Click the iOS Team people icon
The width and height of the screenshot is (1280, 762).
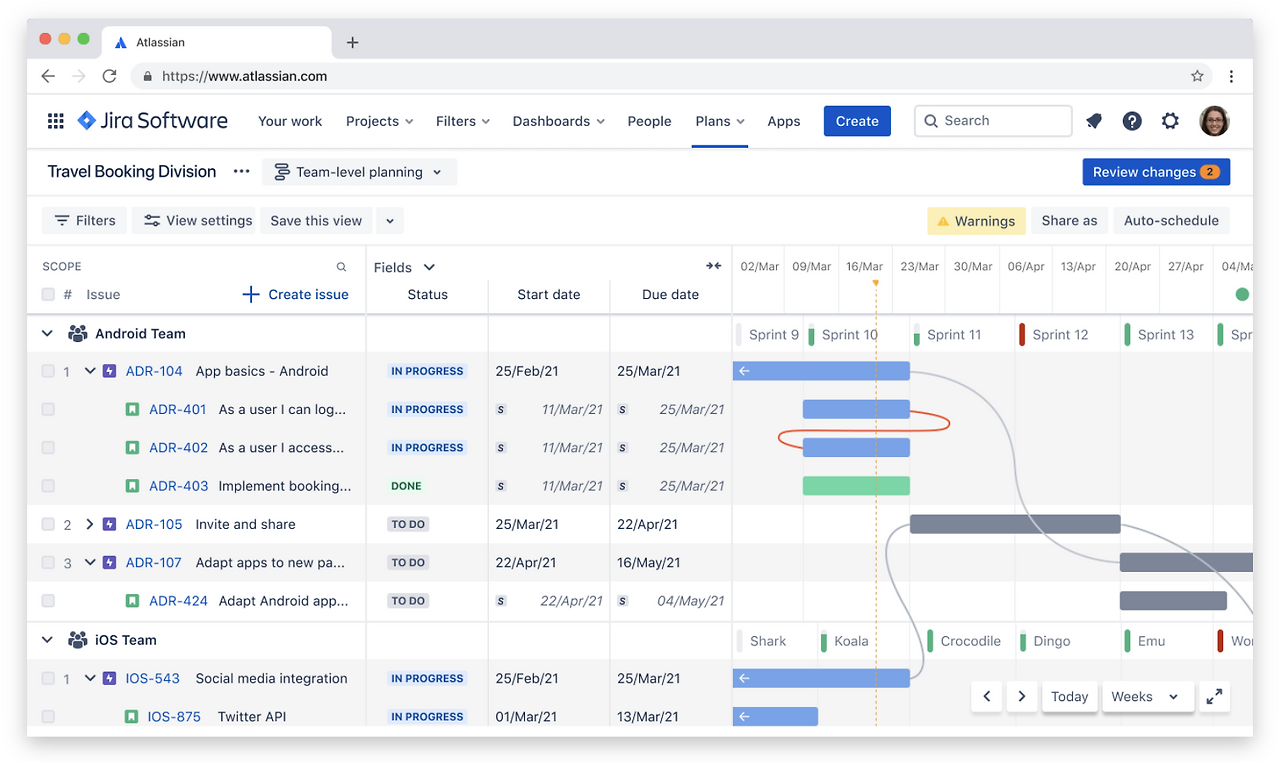pyautogui.click(x=77, y=640)
